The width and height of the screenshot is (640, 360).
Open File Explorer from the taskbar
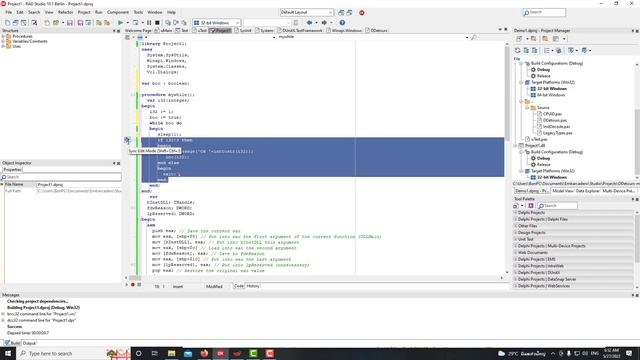click(x=171, y=353)
